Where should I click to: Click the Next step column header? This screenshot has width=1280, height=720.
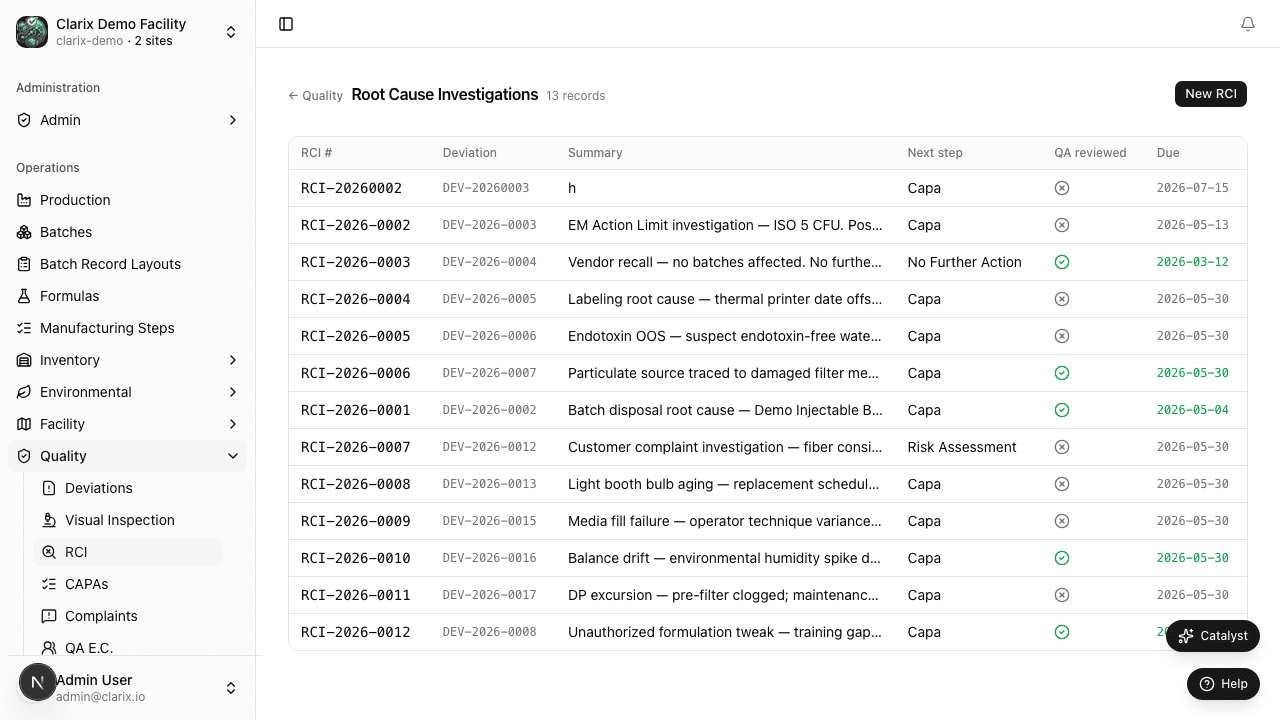935,153
